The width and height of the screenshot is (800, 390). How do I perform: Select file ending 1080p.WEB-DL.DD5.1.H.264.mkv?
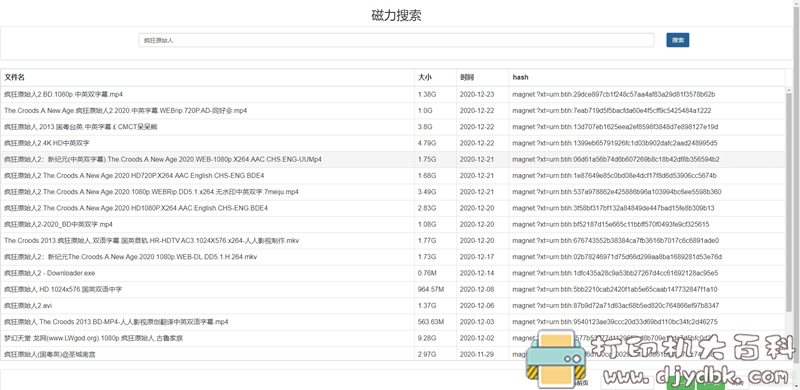[x=131, y=257]
